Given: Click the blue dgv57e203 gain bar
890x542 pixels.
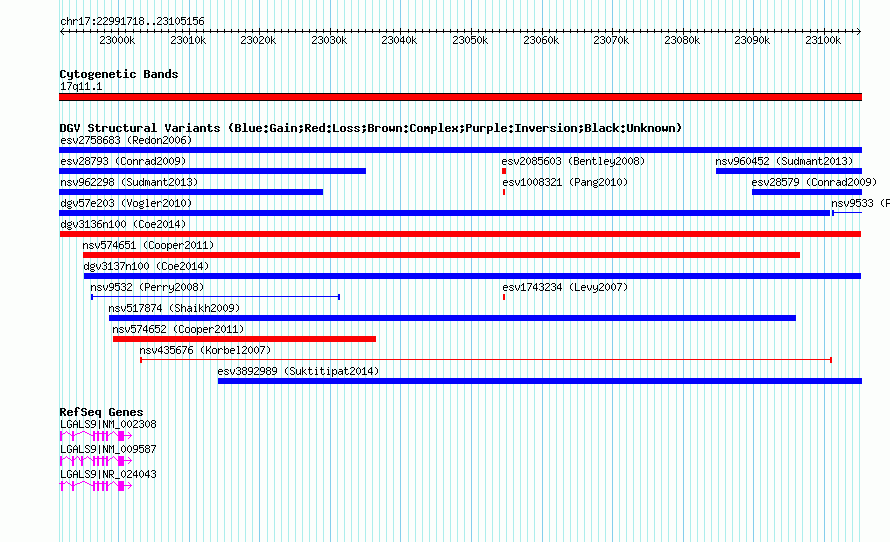Looking at the screenshot, I should coord(444,213).
